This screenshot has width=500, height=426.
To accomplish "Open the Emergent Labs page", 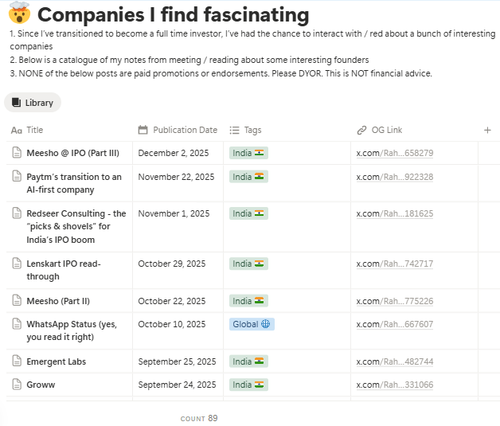I will [x=56, y=361].
